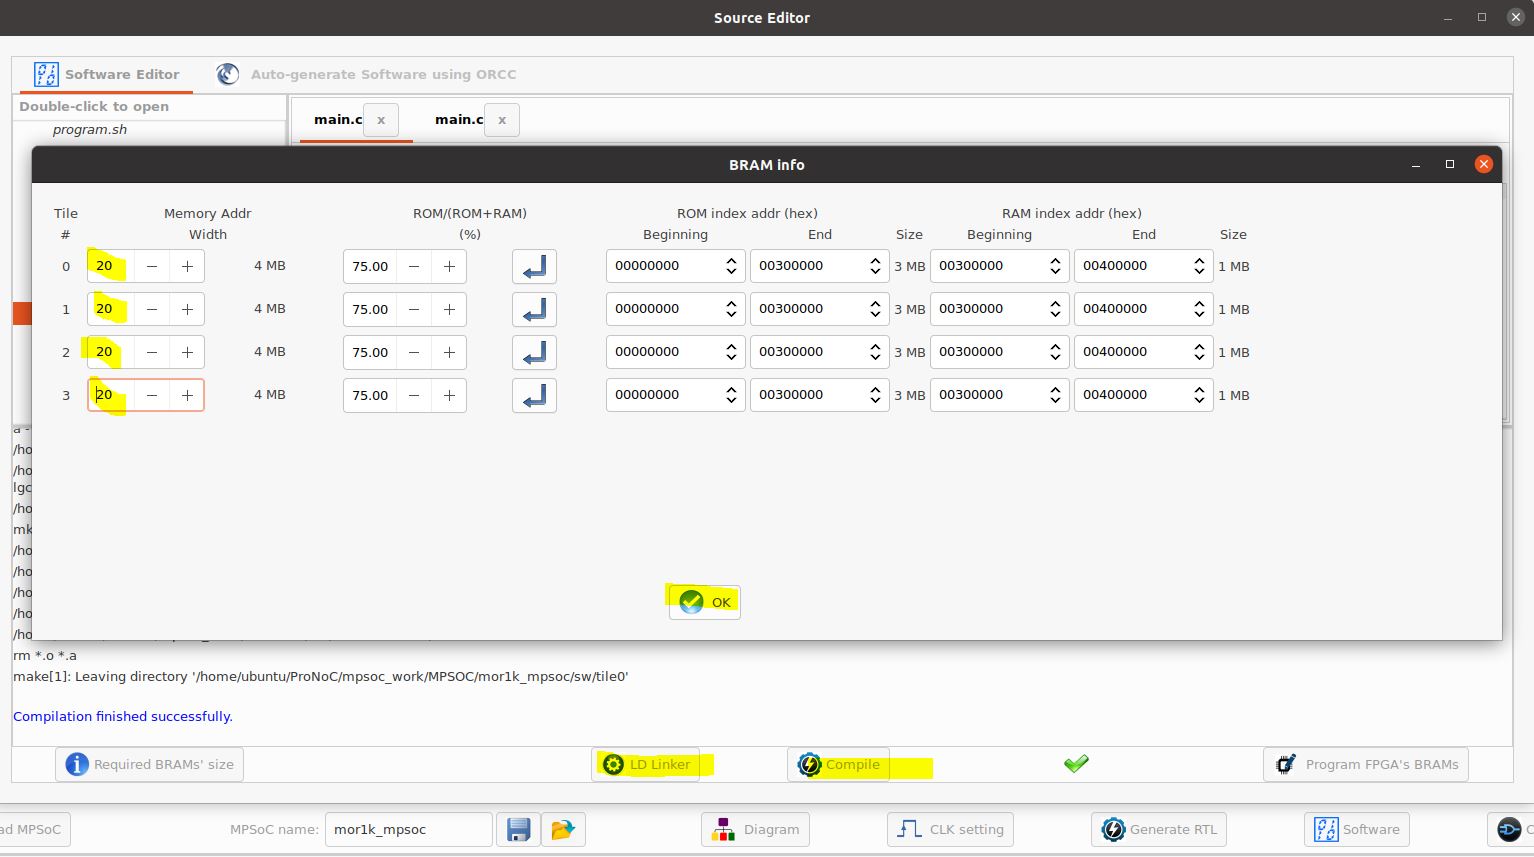
Task: Confirm BRAM info with OK button
Action: tap(705, 602)
